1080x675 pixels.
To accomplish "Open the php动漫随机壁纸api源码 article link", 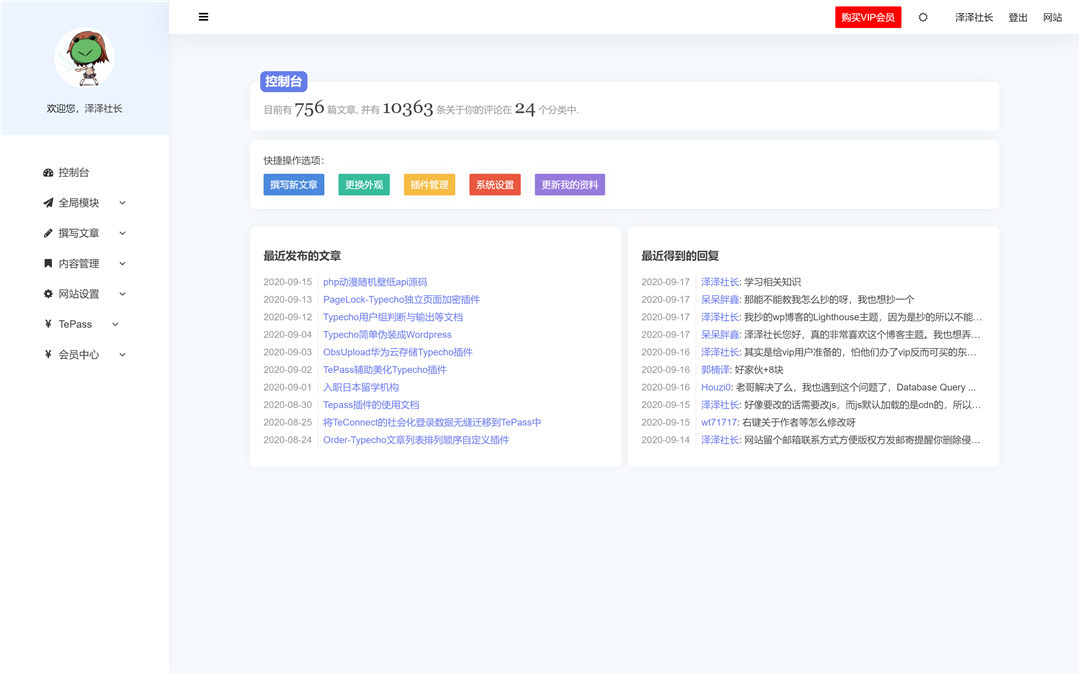I will [x=375, y=282].
